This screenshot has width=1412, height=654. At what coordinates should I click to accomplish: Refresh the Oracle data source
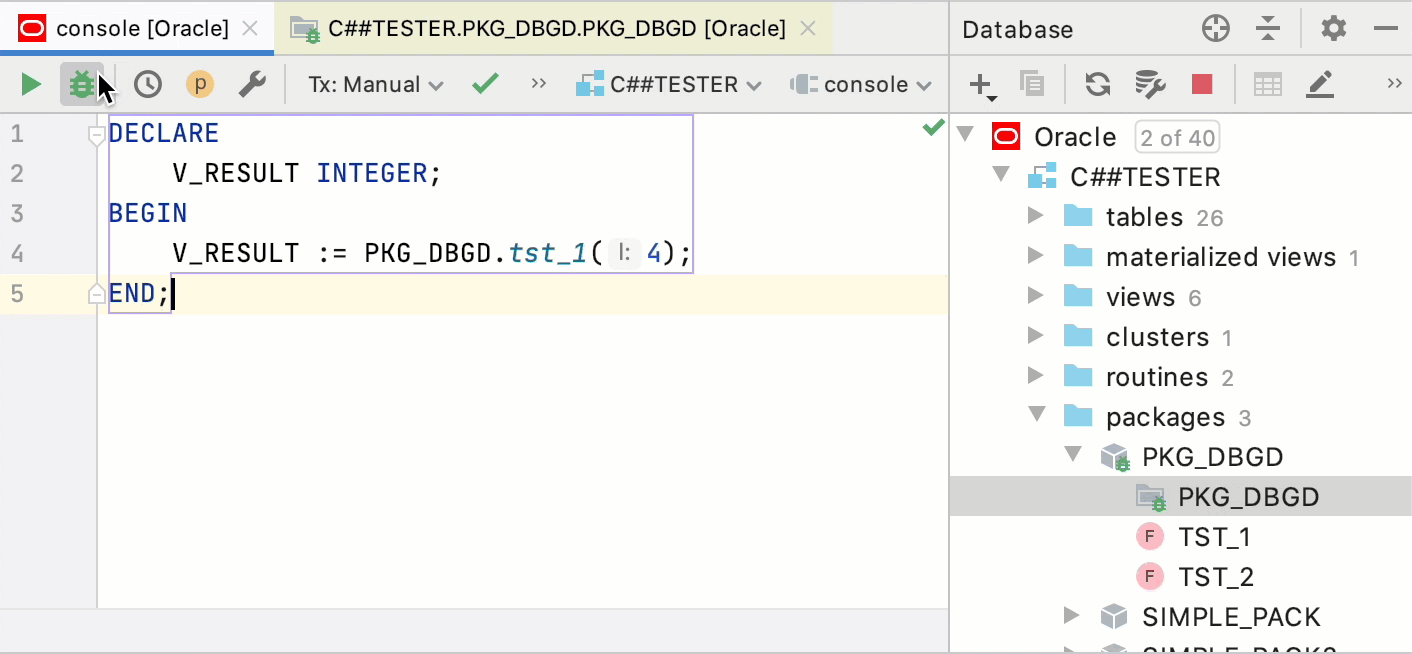(1097, 84)
